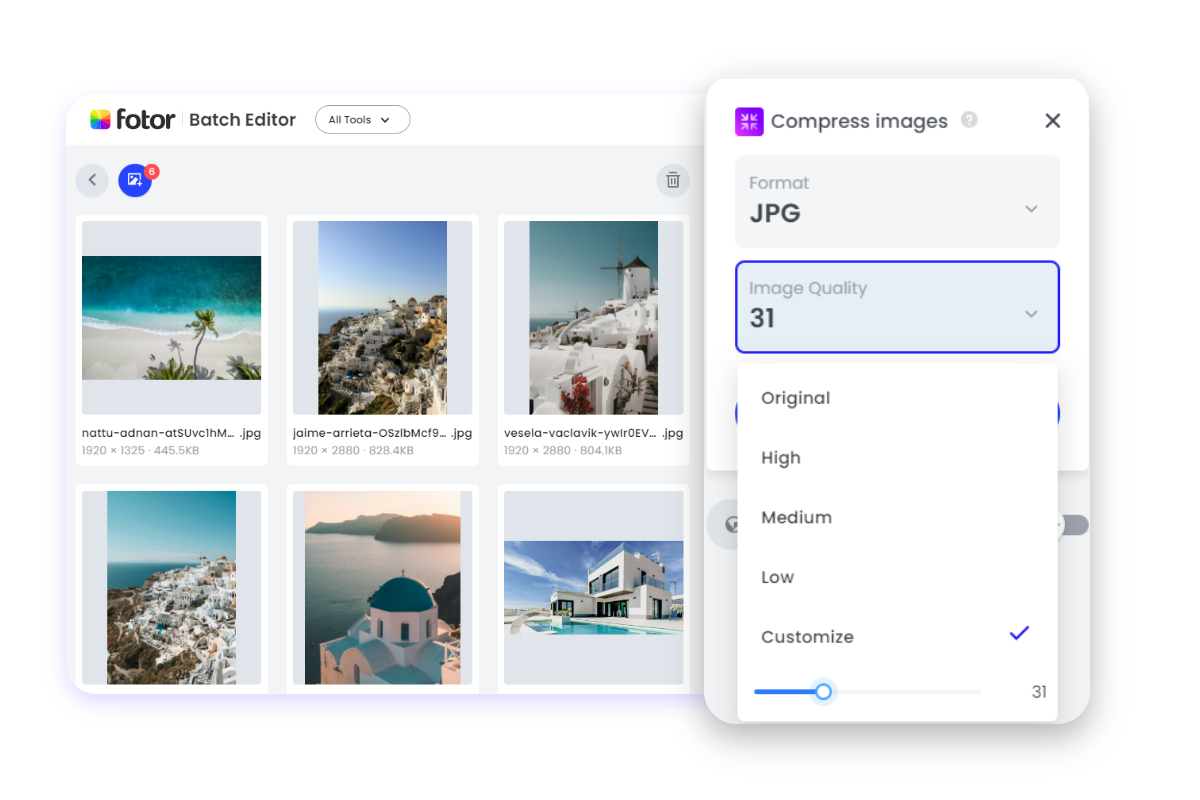
Task: Open the nattu-adnan beach image thumbnail
Action: coord(171,318)
